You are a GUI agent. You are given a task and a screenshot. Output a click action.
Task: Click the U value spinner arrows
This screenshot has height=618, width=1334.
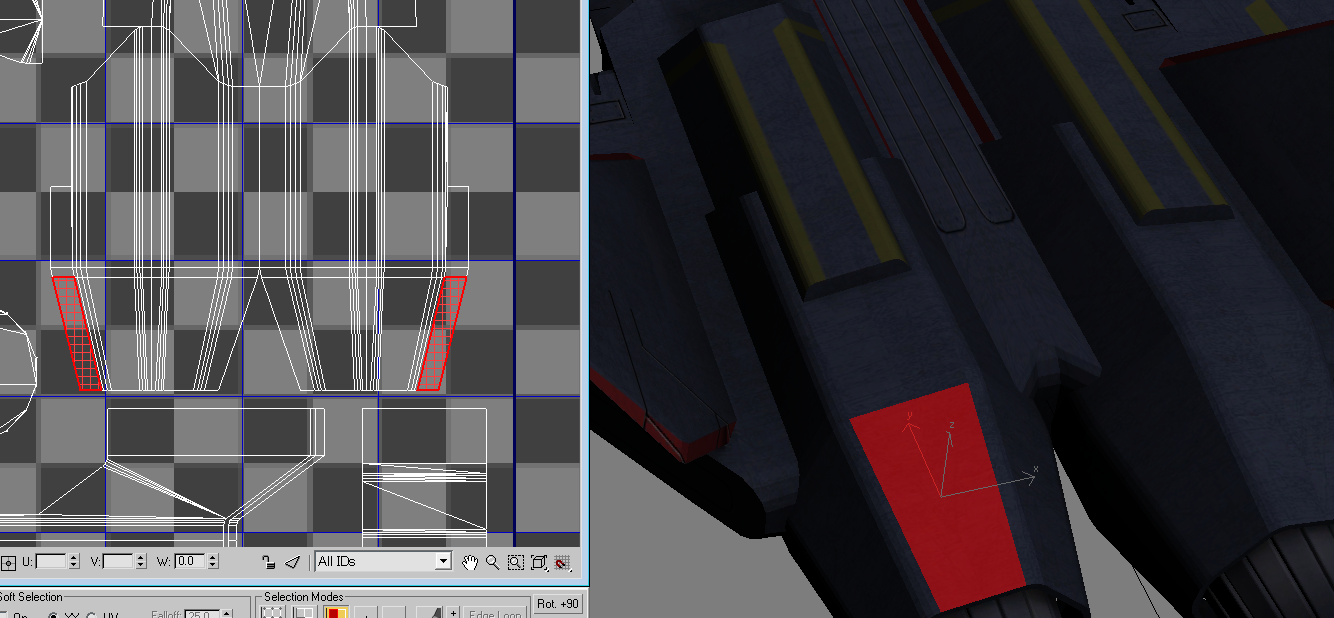pyautogui.click(x=73, y=562)
